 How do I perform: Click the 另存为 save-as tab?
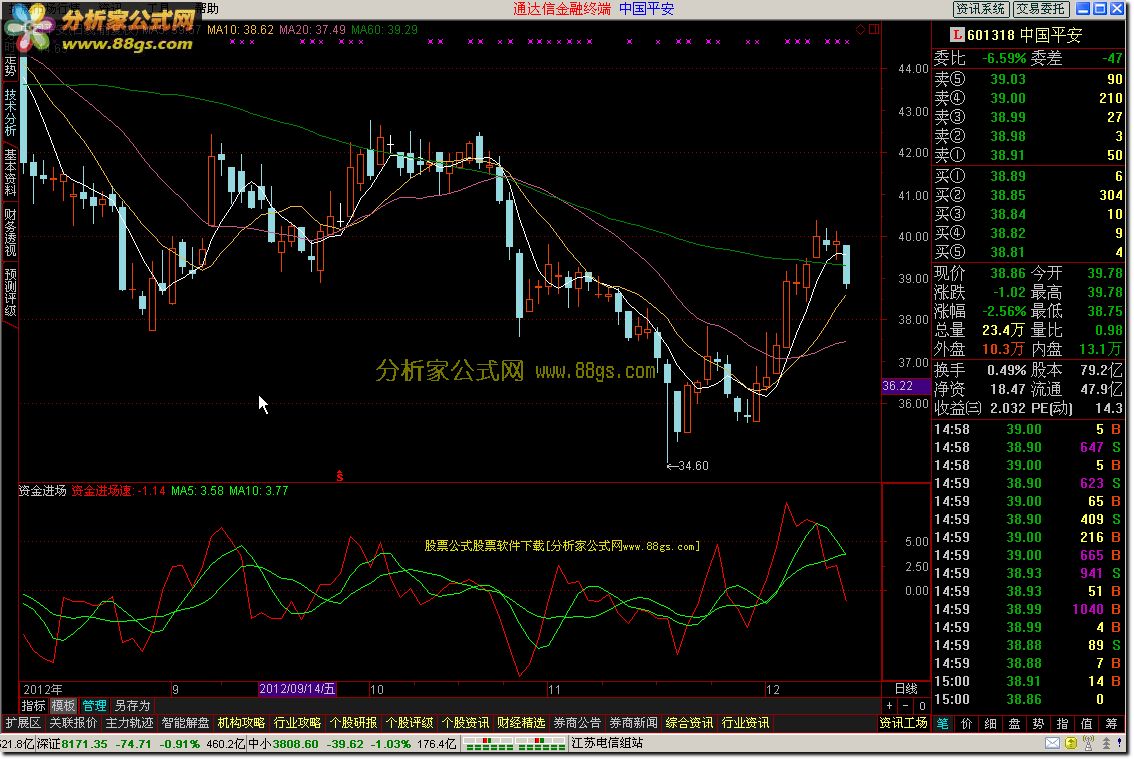tap(132, 705)
